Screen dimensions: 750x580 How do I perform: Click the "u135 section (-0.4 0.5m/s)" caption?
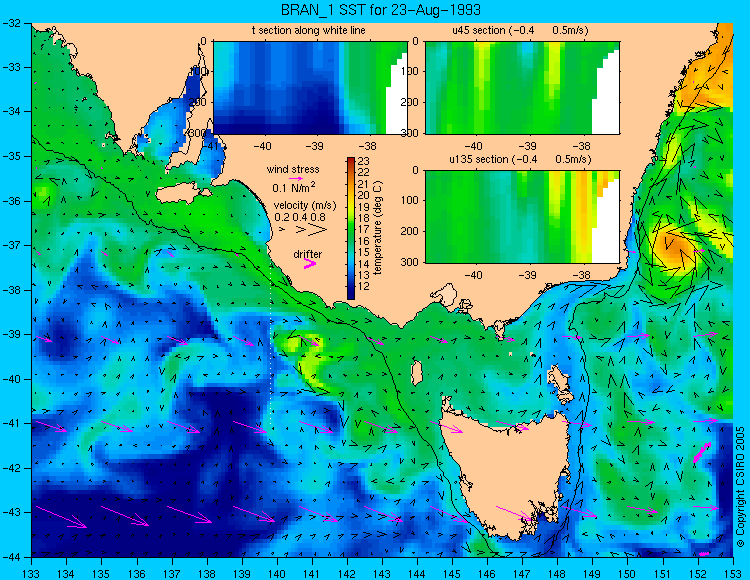(520, 159)
